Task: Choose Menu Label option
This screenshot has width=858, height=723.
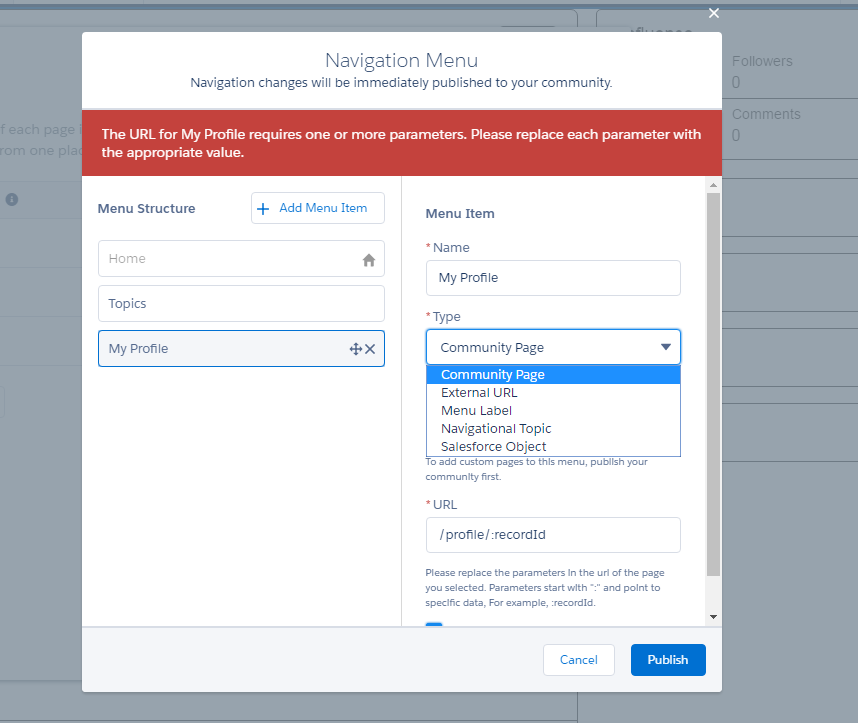Action: coord(553,410)
